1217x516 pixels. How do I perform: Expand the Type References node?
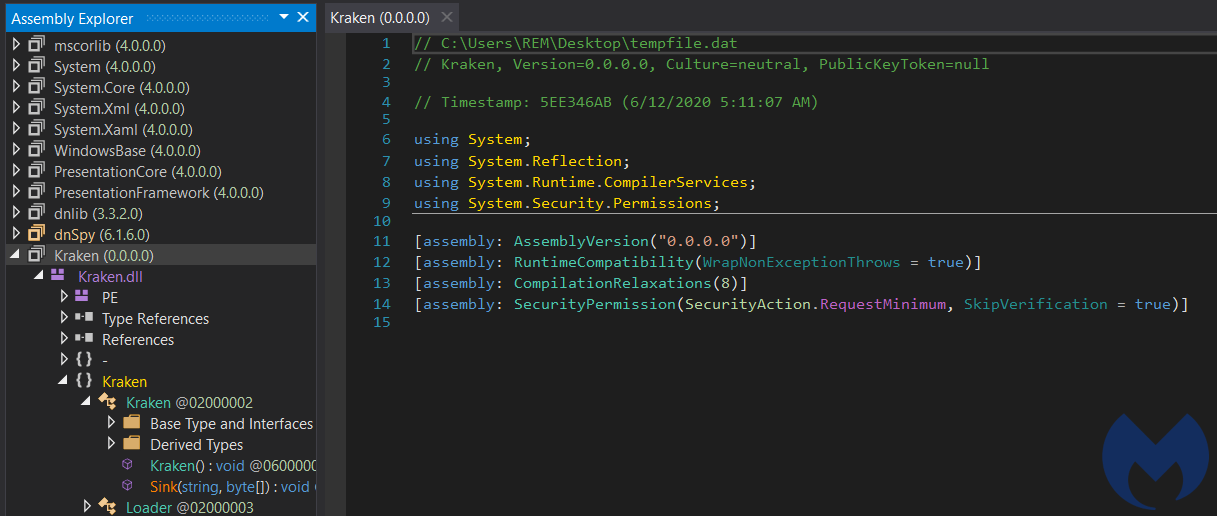64,318
